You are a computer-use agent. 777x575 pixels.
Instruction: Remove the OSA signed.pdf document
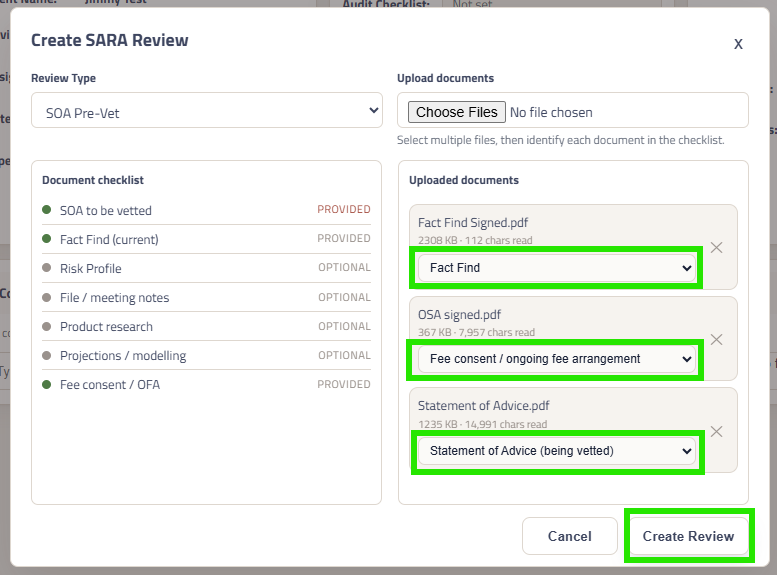(716, 340)
